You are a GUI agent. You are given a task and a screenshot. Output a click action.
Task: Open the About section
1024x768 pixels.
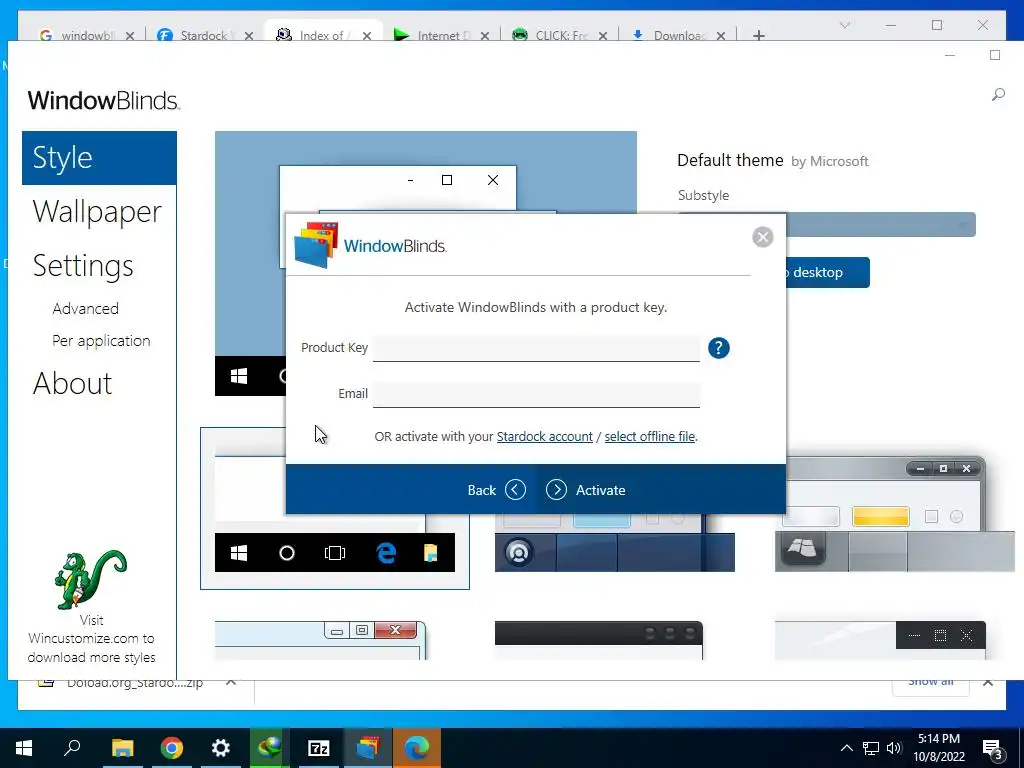point(72,383)
